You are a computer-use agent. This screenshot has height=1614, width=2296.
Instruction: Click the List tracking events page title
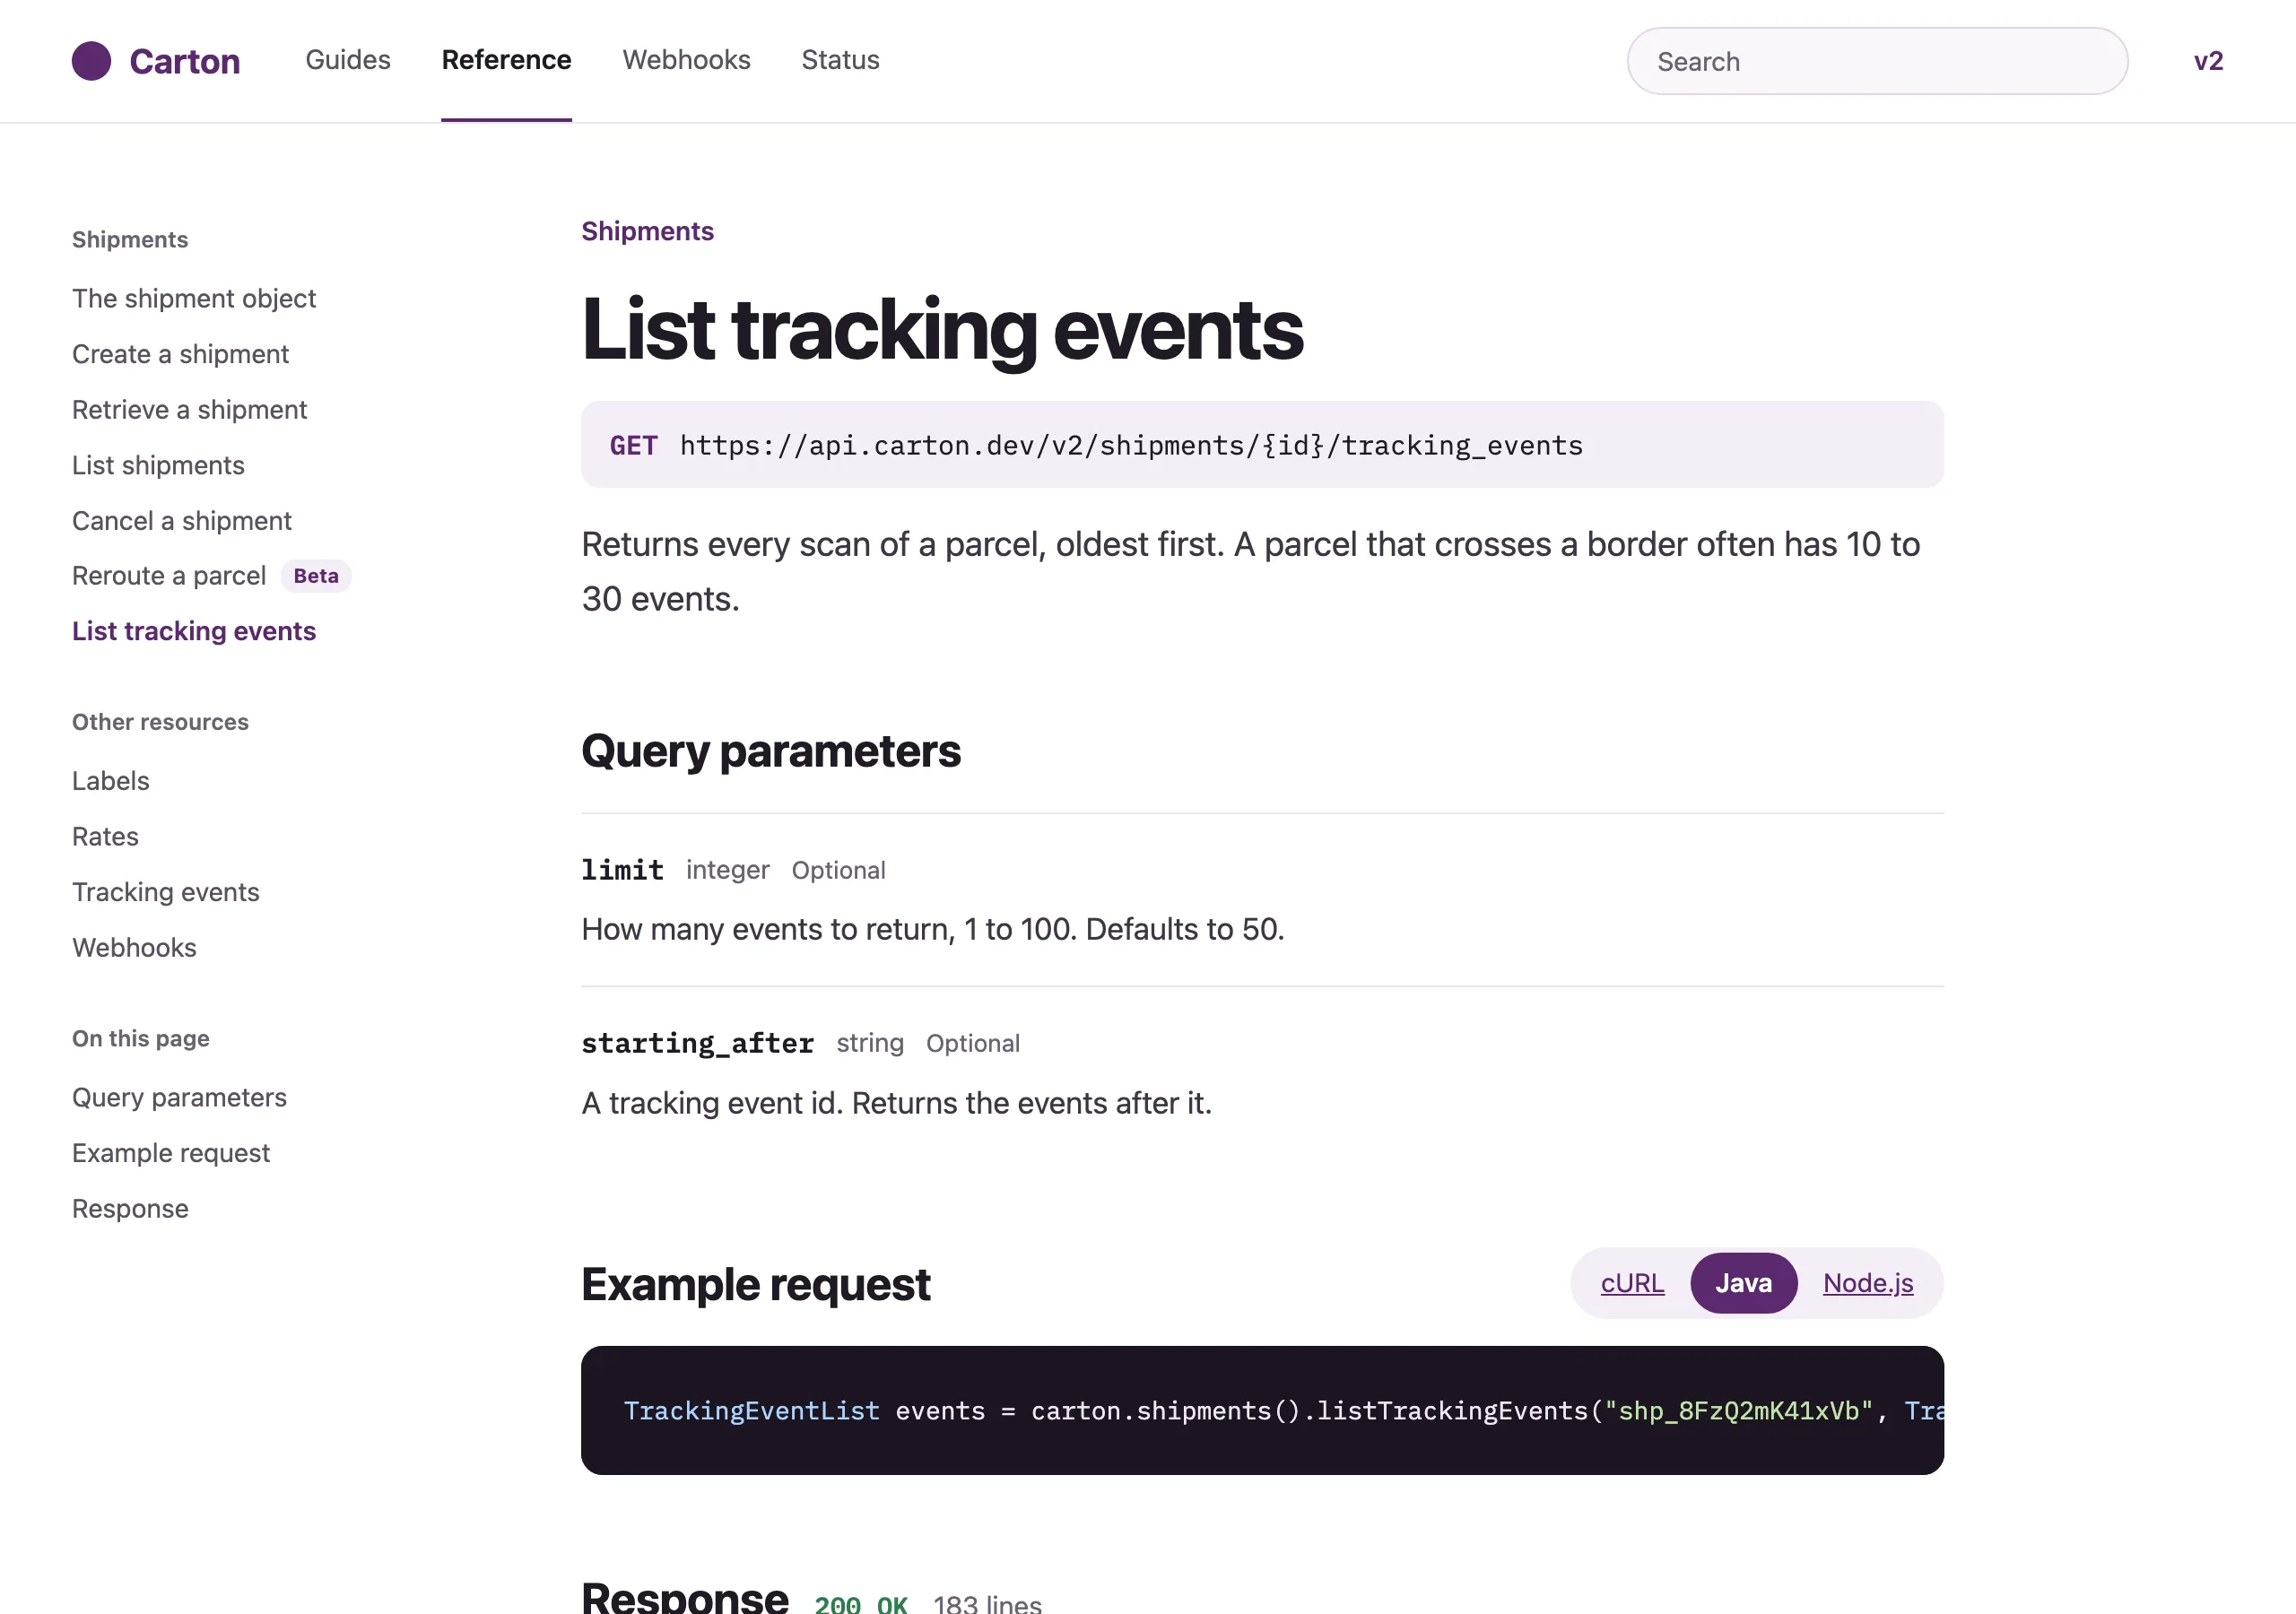tap(942, 329)
